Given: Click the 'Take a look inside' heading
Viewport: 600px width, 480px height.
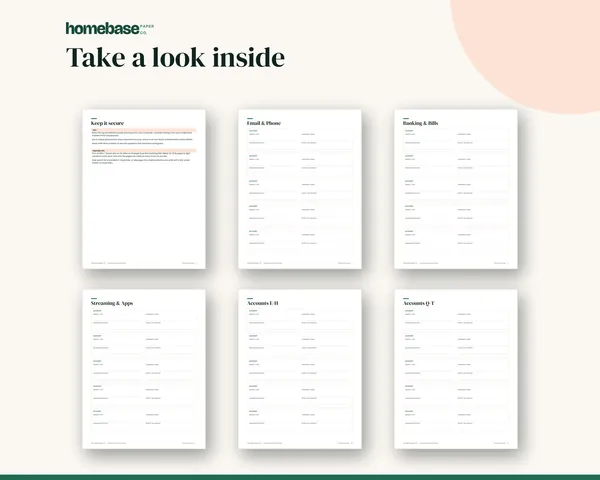Looking at the screenshot, I should 175,57.
